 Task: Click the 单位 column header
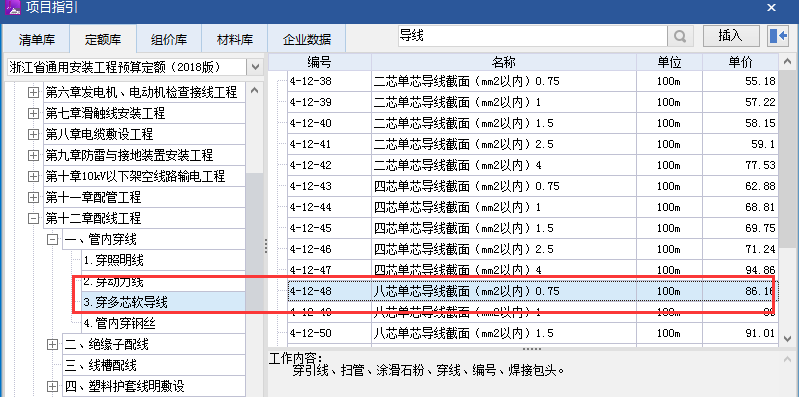point(669,62)
